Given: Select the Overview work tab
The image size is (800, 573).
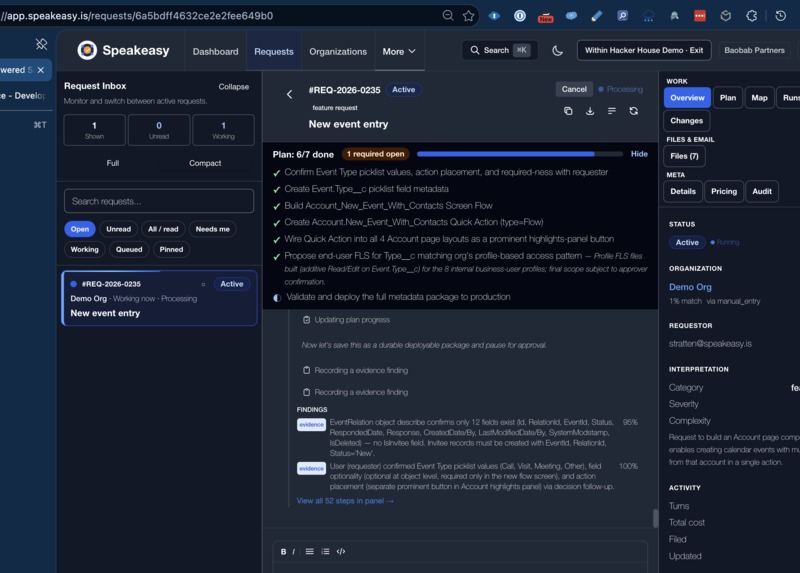Looking at the screenshot, I should tap(687, 97).
